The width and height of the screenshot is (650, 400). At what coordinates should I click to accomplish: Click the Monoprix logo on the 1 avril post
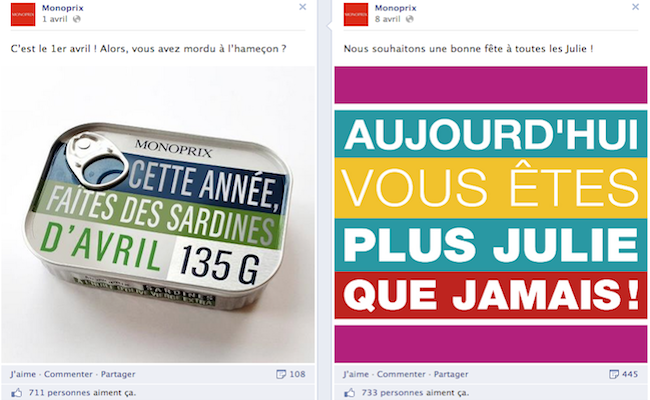point(23,14)
